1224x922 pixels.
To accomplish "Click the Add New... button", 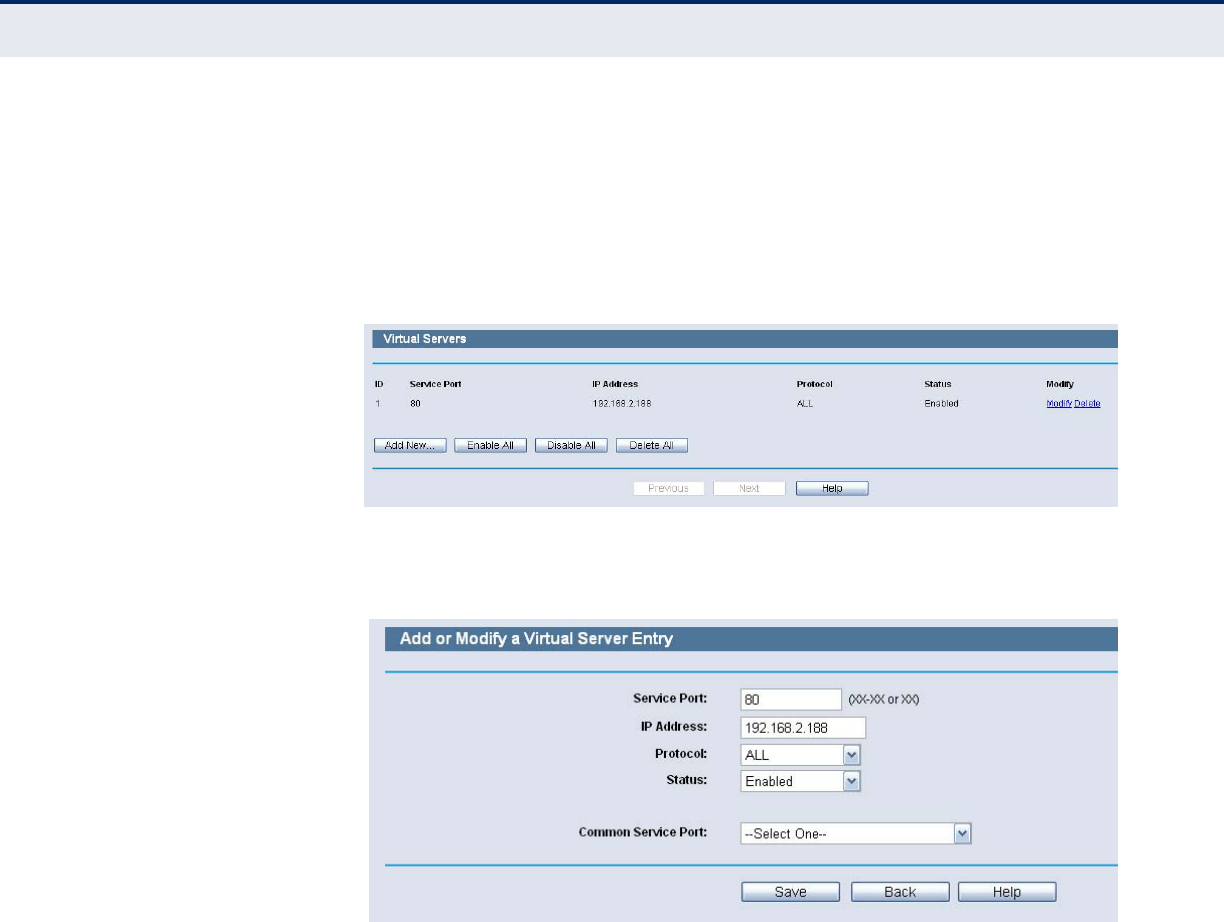I will tap(410, 445).
